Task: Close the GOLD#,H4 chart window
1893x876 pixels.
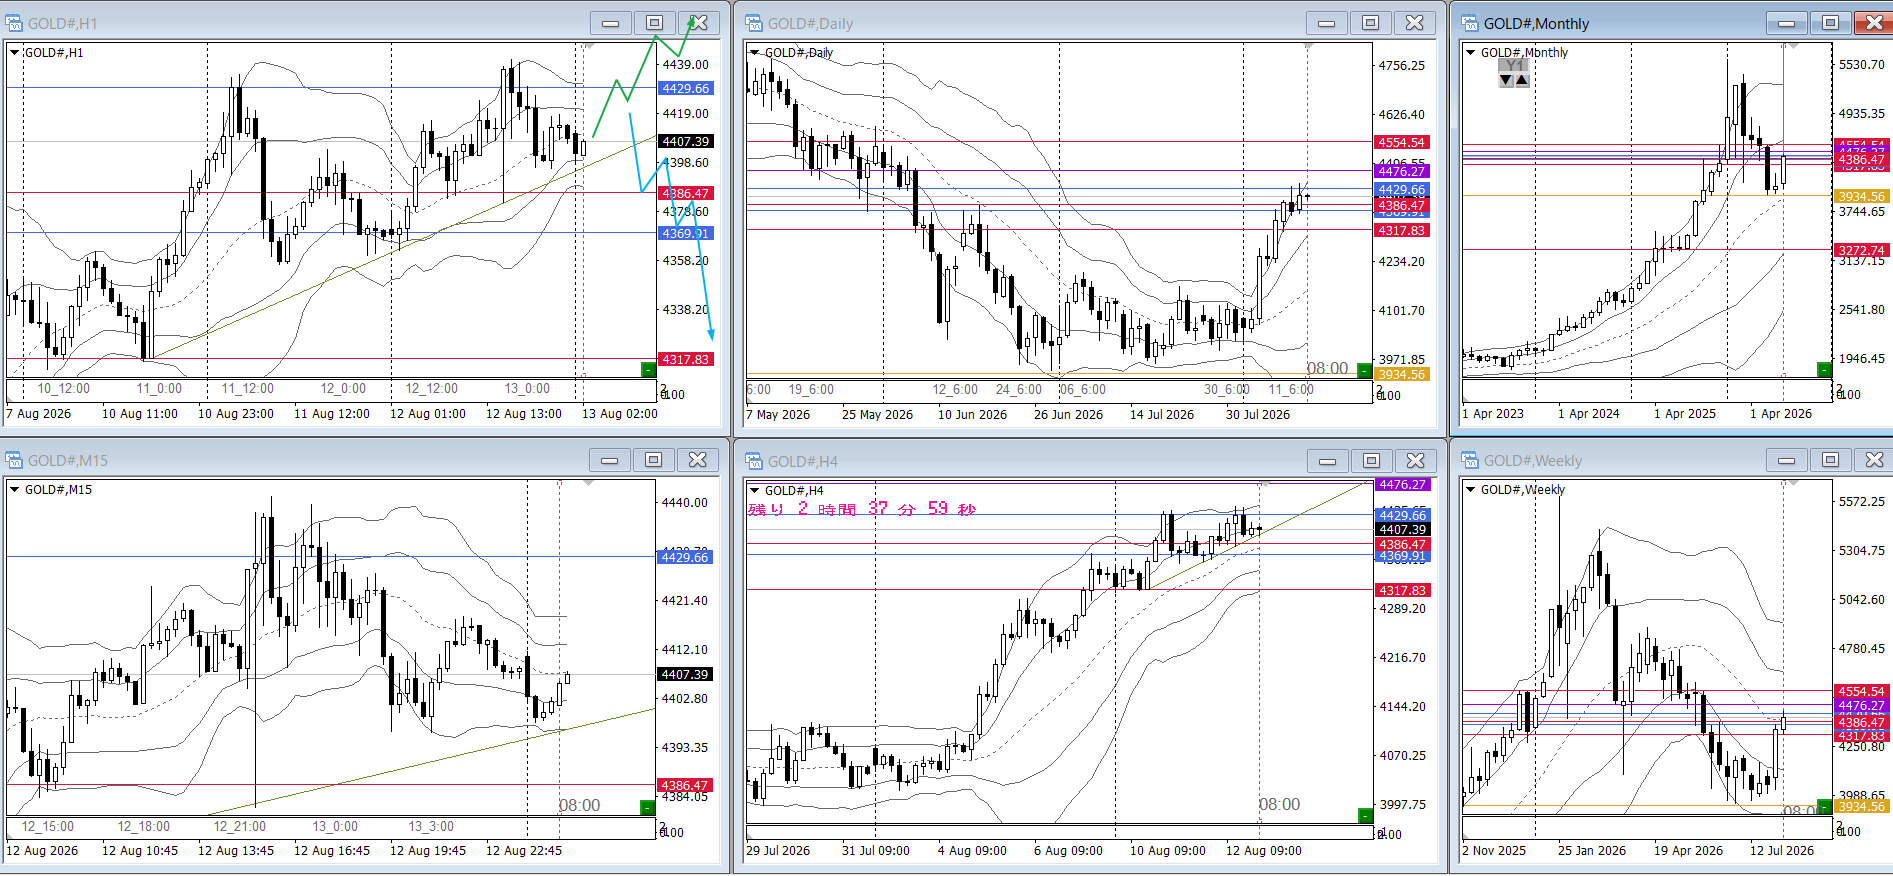Action: (x=1416, y=461)
